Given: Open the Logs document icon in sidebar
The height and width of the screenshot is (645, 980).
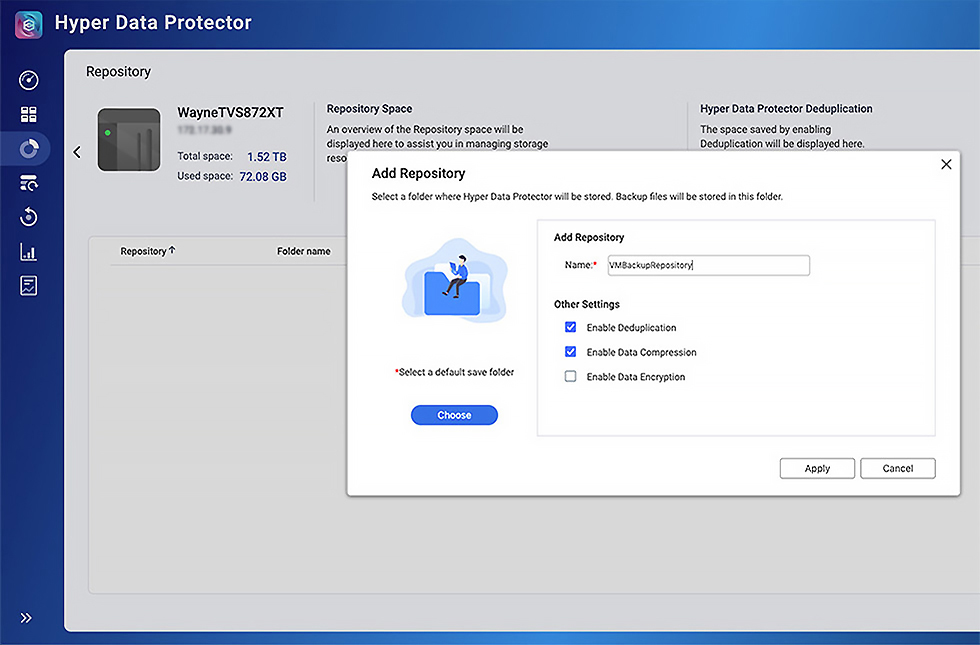Looking at the screenshot, I should click(x=29, y=286).
